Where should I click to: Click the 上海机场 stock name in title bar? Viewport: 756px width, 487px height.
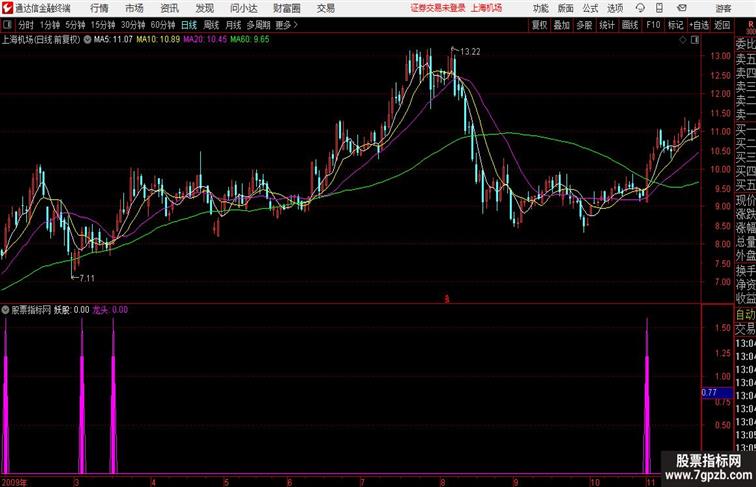click(x=486, y=8)
